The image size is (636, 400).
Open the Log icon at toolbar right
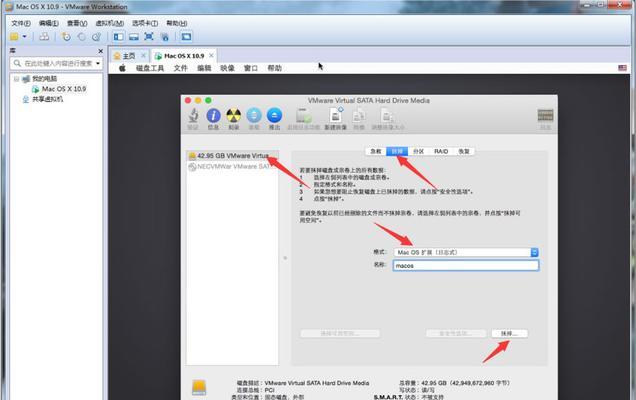(x=545, y=116)
